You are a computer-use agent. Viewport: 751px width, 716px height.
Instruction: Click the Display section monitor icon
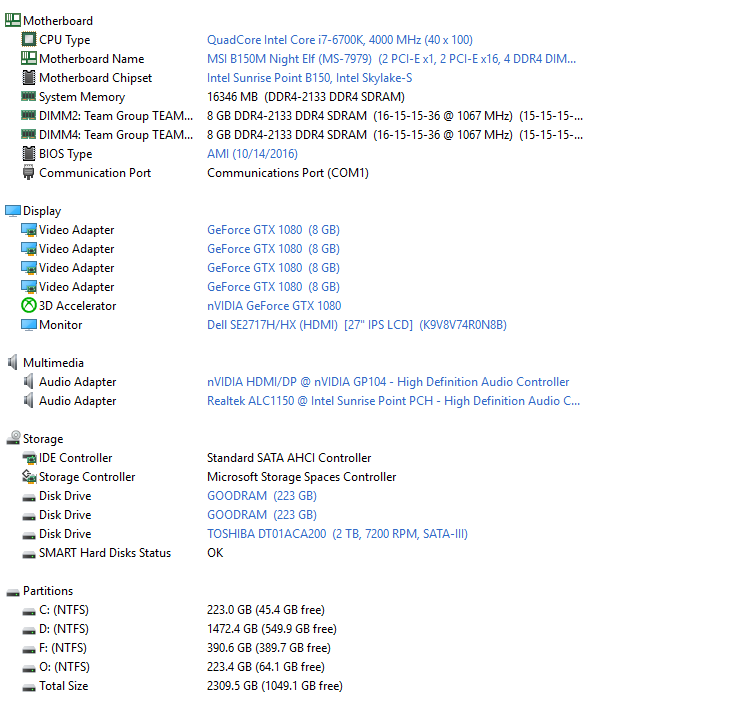click(12, 210)
